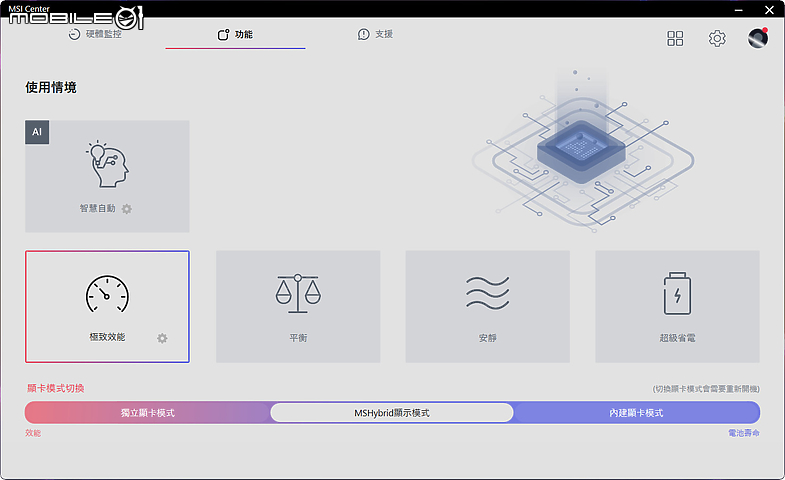Close the MSI Center window
This screenshot has height=480, width=785.
click(769, 10)
